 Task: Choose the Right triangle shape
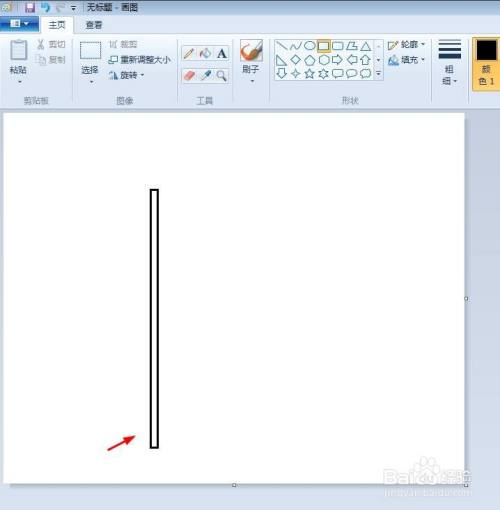coord(281,60)
